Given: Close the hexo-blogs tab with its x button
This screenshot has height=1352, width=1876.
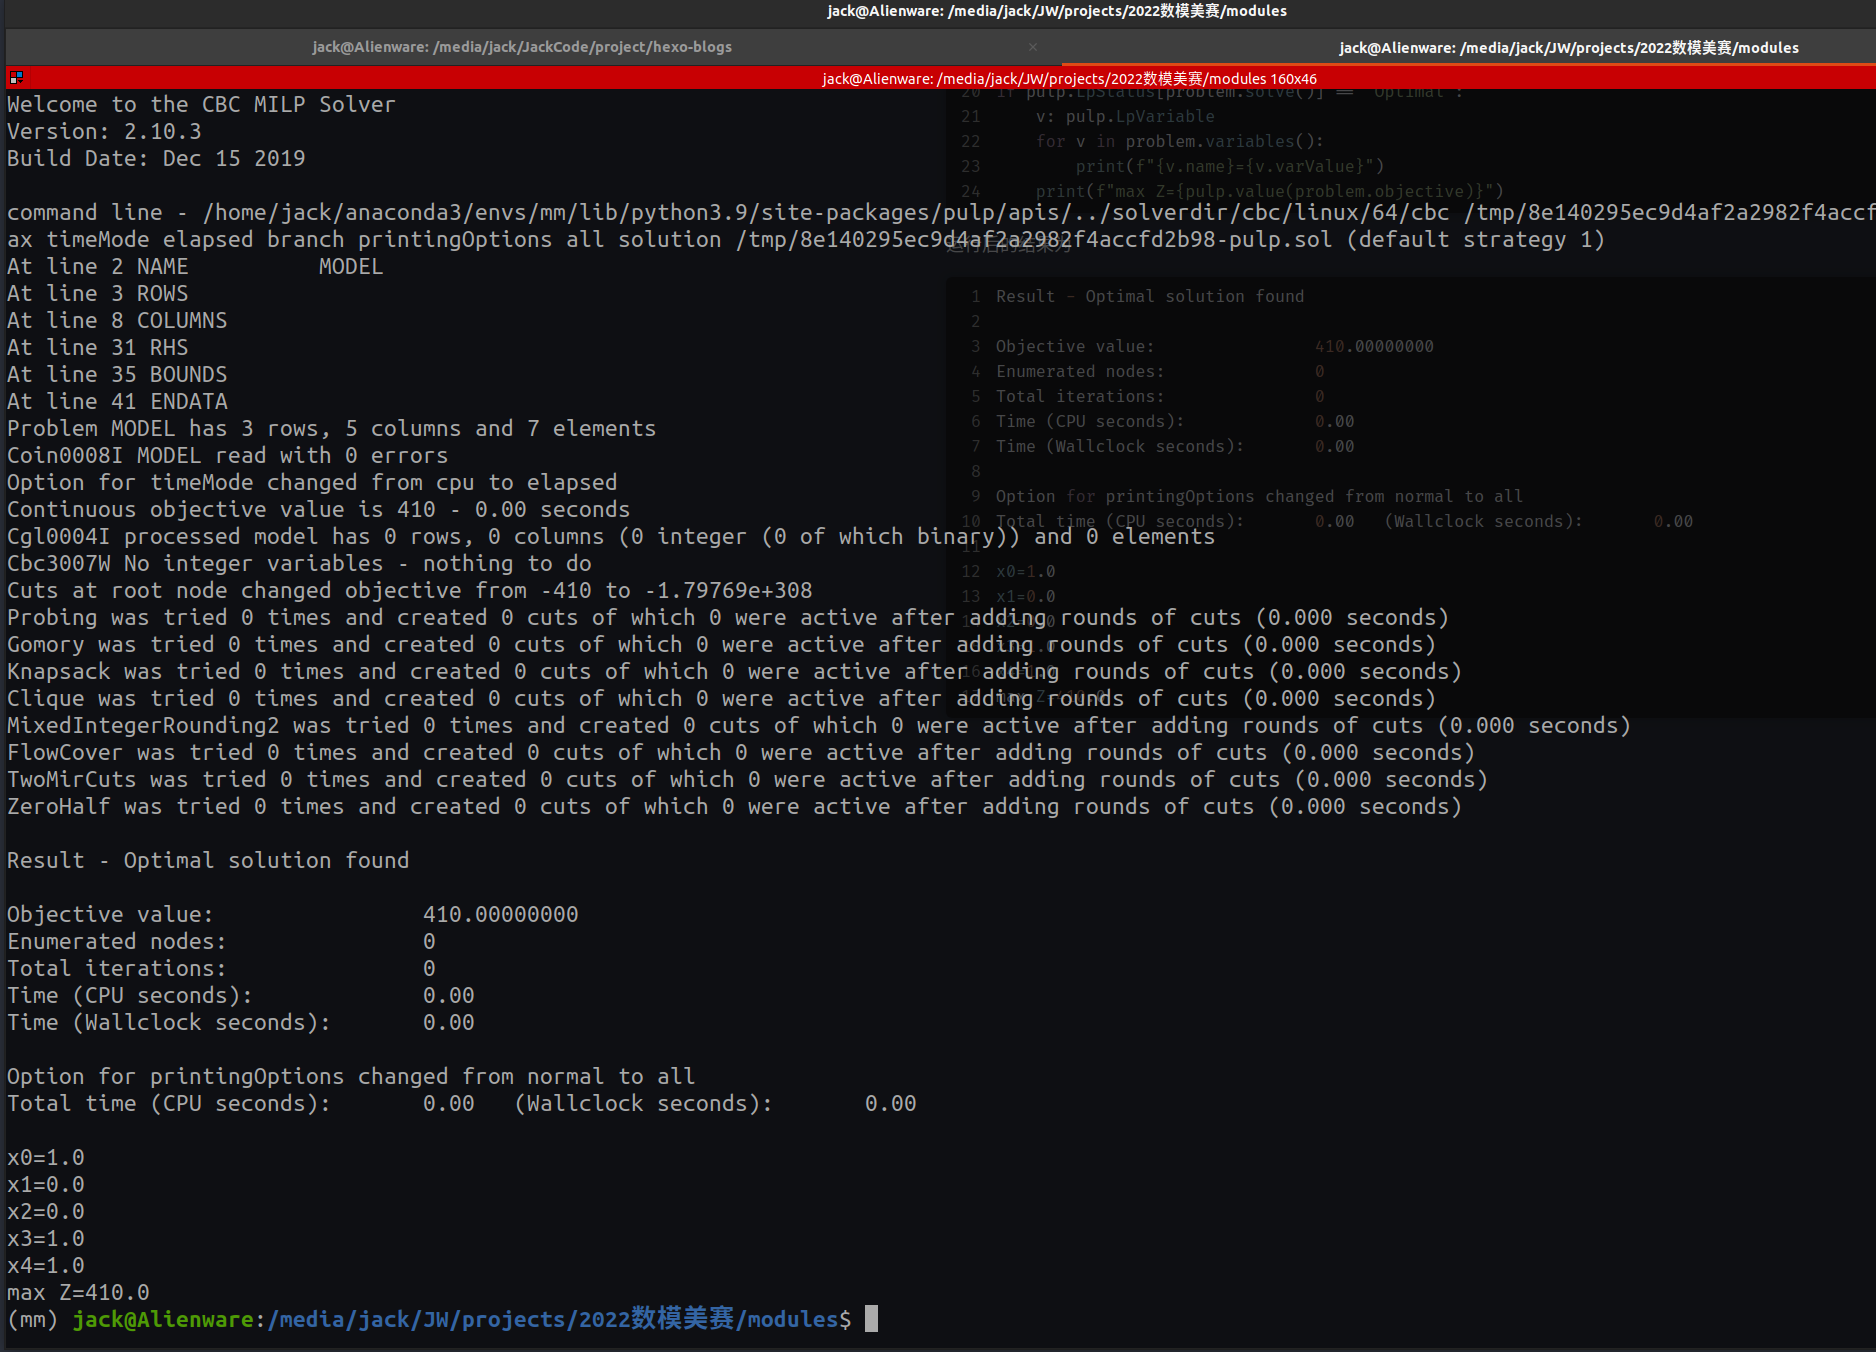Looking at the screenshot, I should [1033, 47].
